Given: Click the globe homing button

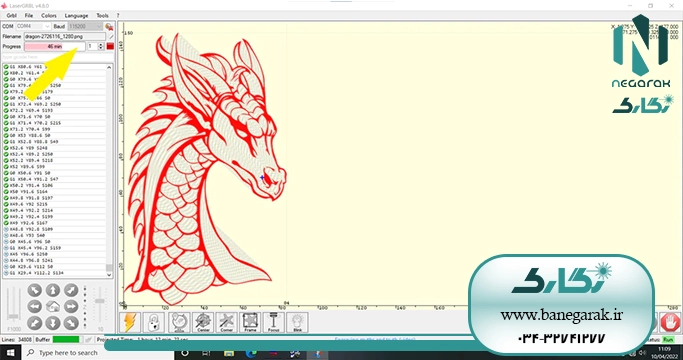Looking at the screenshot, I should coord(178,323).
